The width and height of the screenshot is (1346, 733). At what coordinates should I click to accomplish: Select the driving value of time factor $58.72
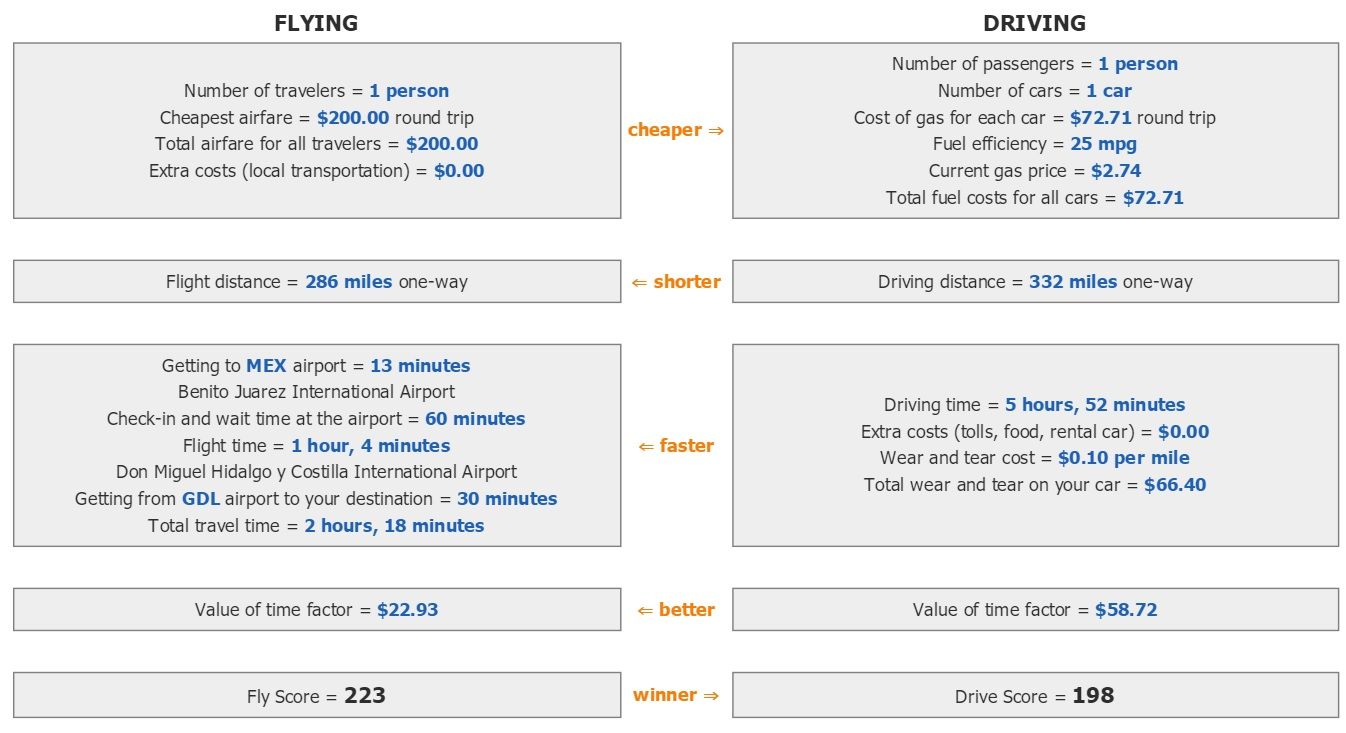[x=1126, y=610]
